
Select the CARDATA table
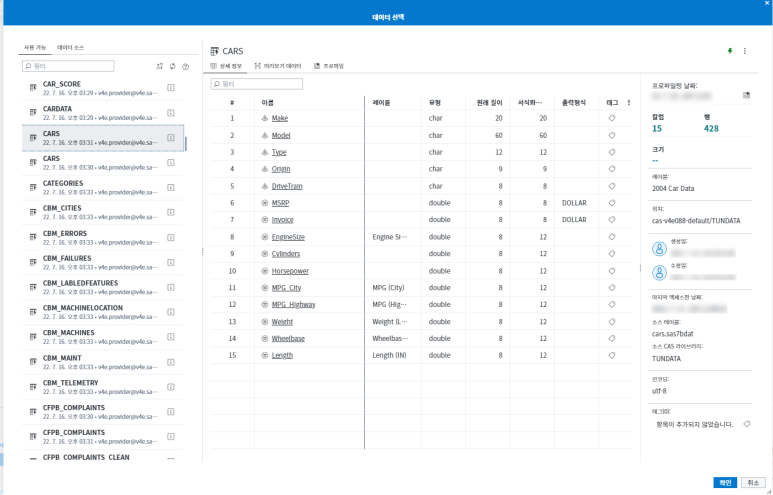[103, 113]
